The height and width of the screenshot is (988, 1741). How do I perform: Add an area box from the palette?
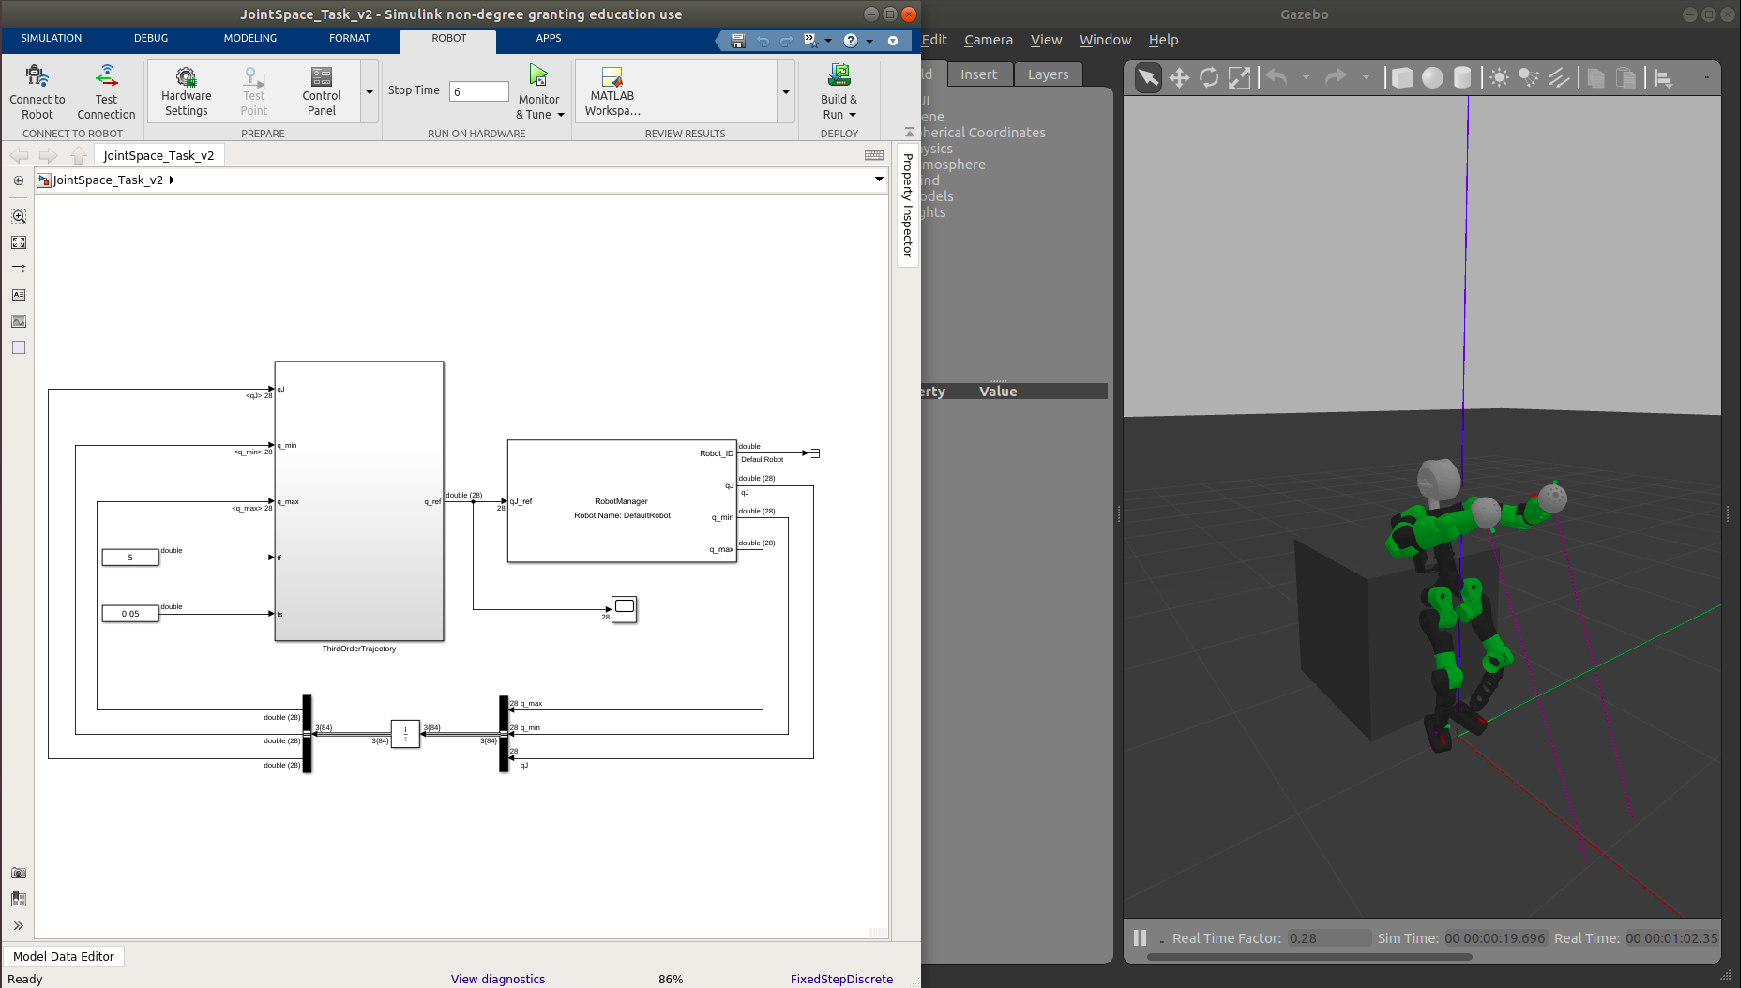pyautogui.click(x=18, y=348)
